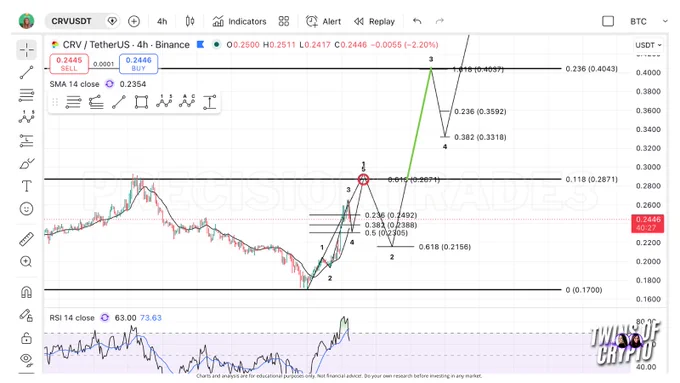Click the SMA 14 close indicator label
Viewport: 680px width, 383px height.
(75, 84)
